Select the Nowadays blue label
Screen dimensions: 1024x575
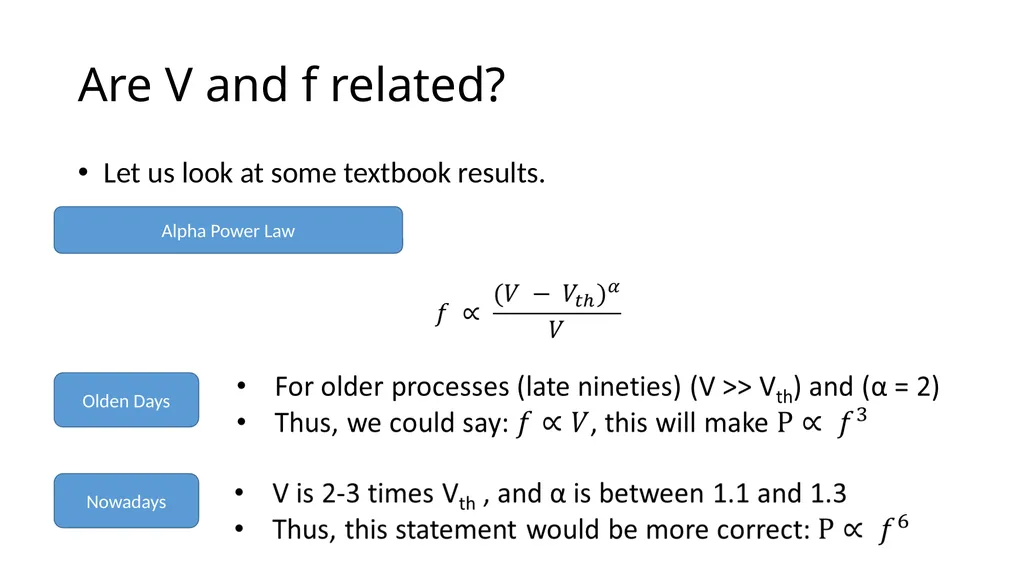[x=126, y=501]
